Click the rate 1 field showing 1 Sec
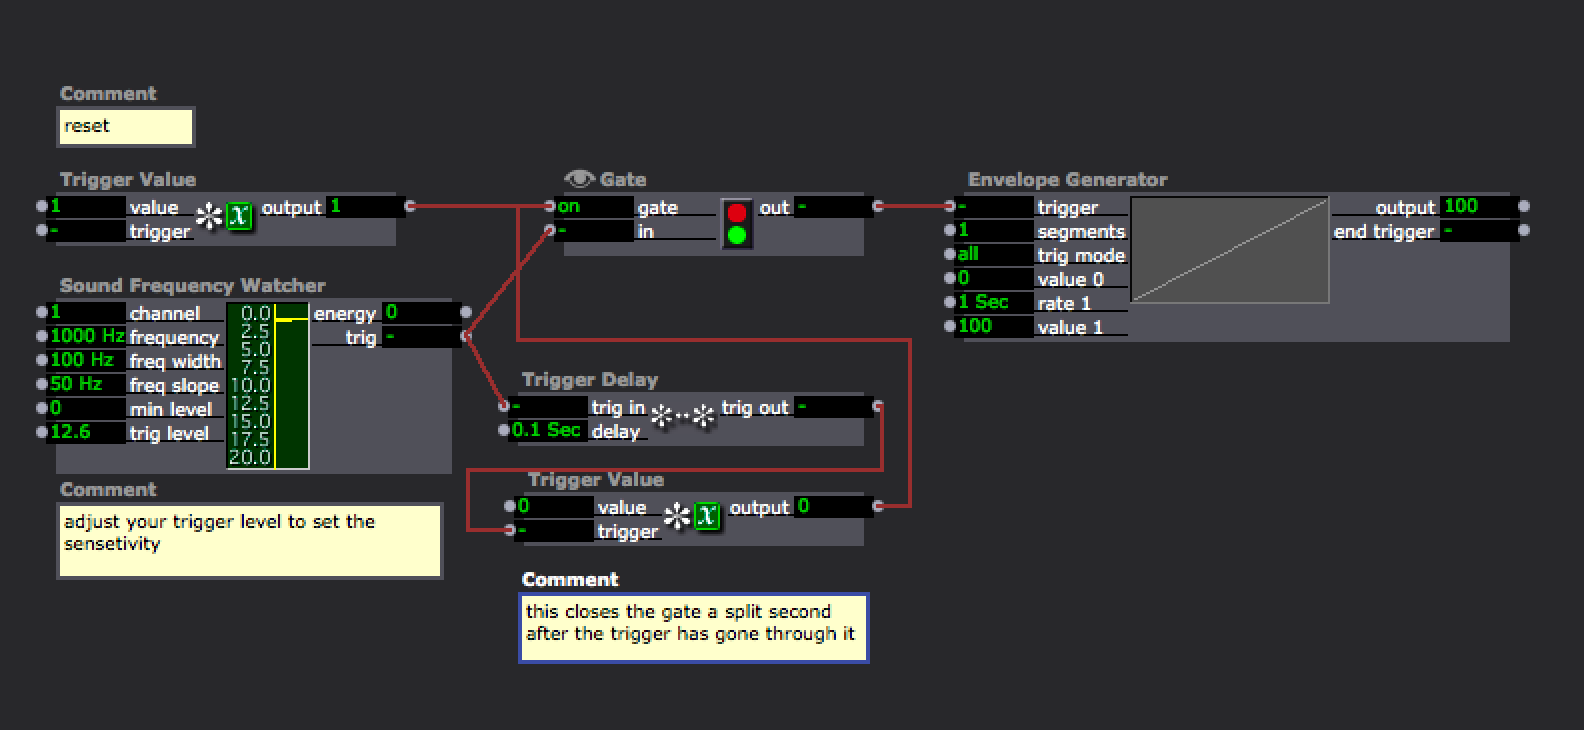The height and width of the screenshot is (730, 1584). coord(995,303)
